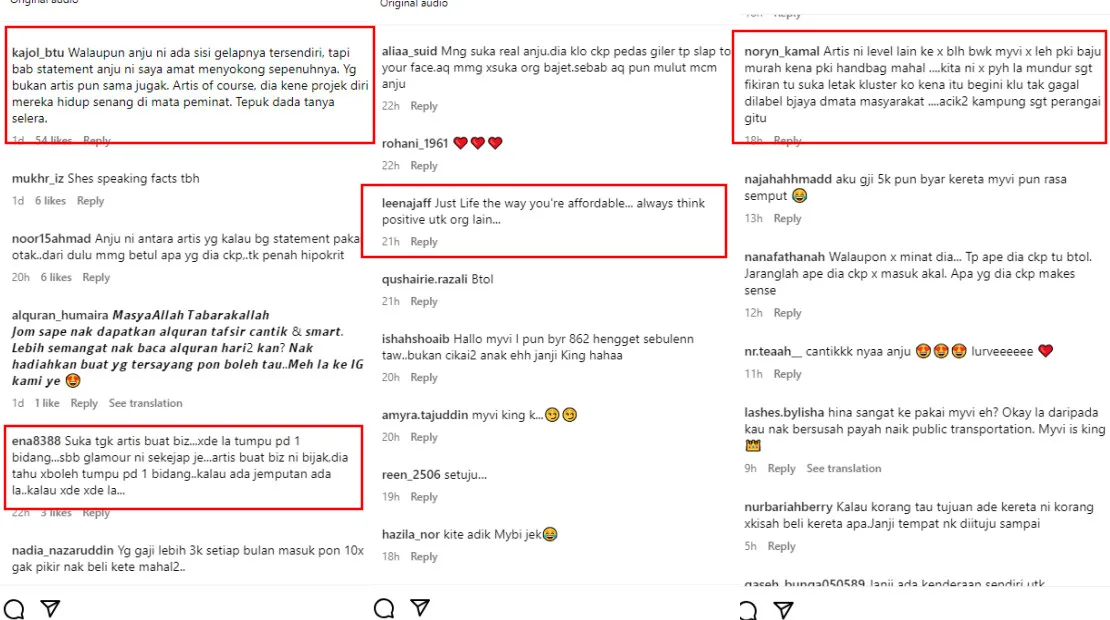Click the comment bubble icon in left panel
This screenshot has width=1110, height=620.
(14, 609)
